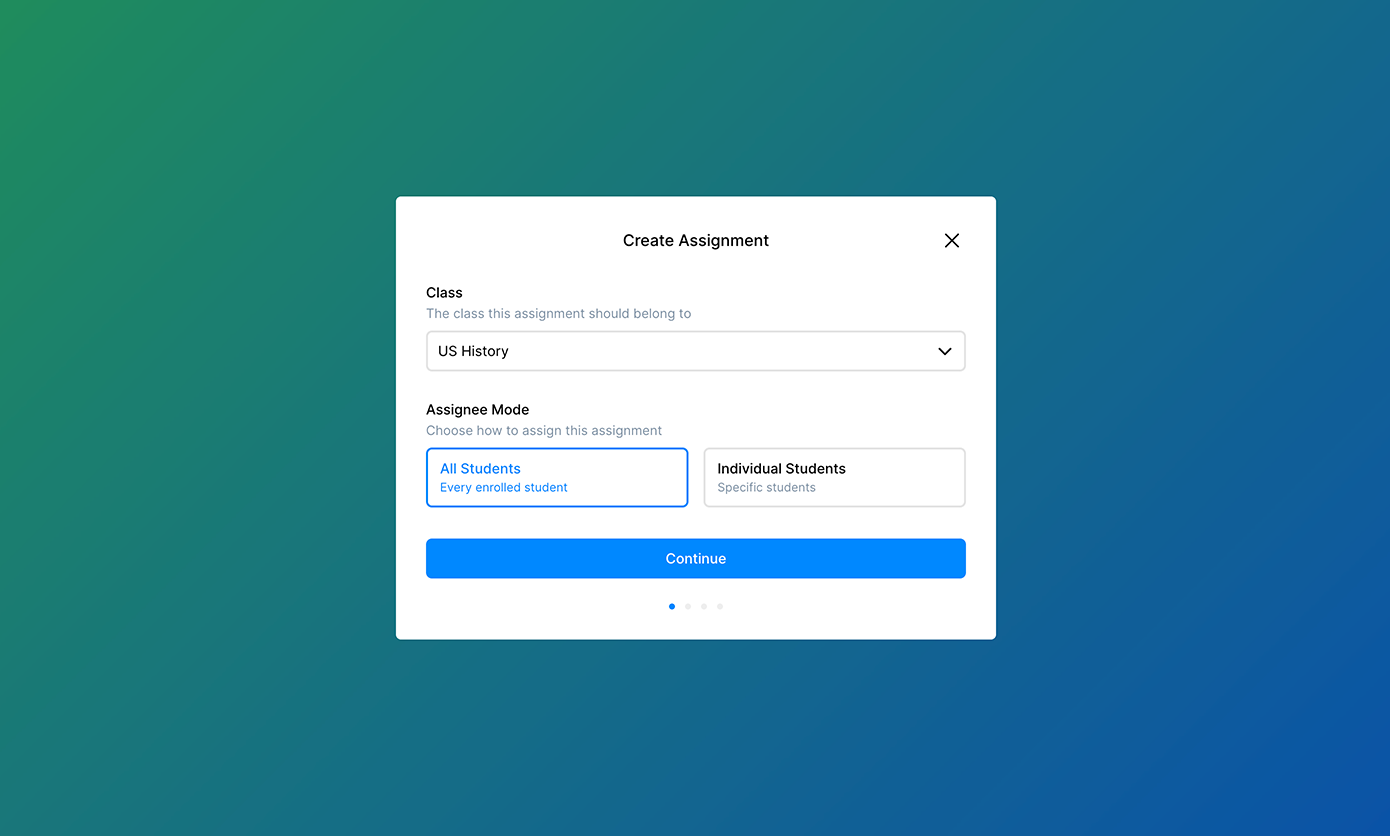Image resolution: width=1390 pixels, height=836 pixels.
Task: Click empty white space beside the step dots
Action: (x=850, y=606)
